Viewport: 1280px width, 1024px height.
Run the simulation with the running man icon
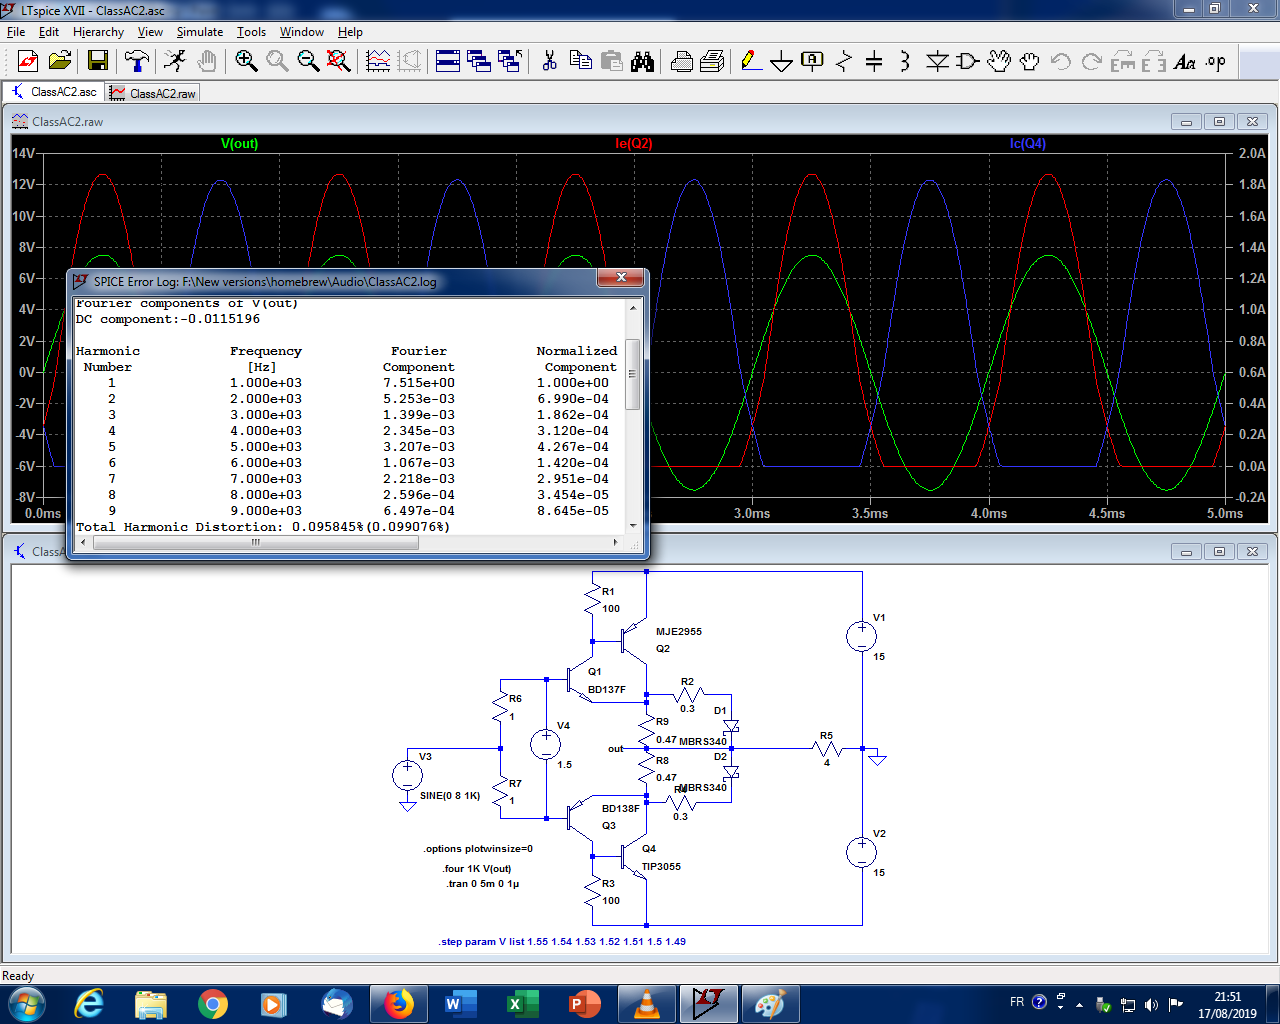[175, 62]
